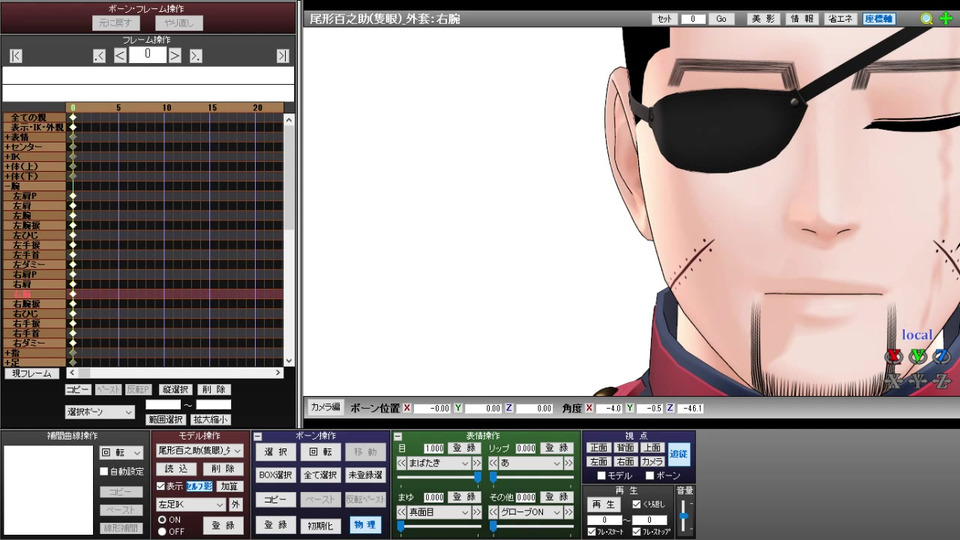This screenshot has height=540, width=960.
Task: Jump to first frame with |< icon
Action: click(16, 56)
